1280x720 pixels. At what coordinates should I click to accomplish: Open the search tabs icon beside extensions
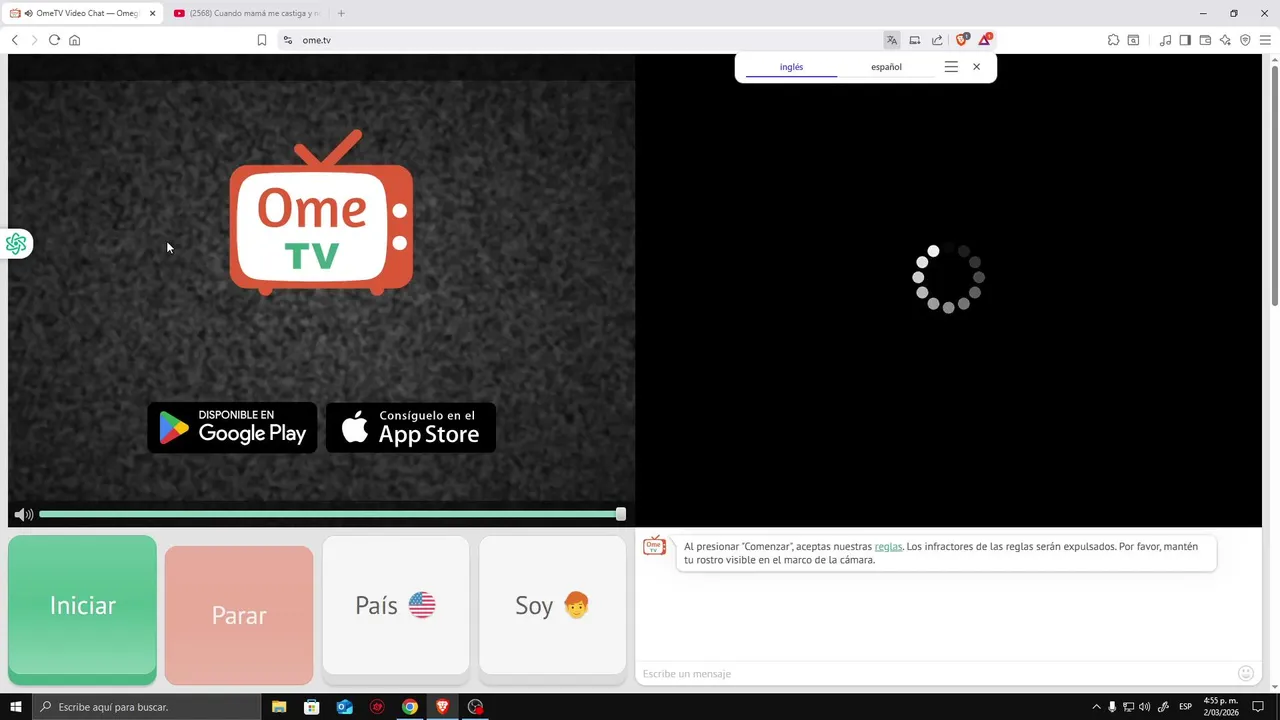tap(1133, 40)
